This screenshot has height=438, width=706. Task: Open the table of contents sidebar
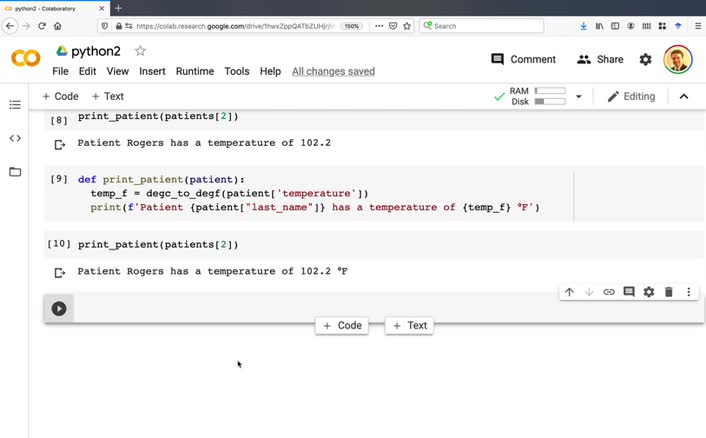15,105
